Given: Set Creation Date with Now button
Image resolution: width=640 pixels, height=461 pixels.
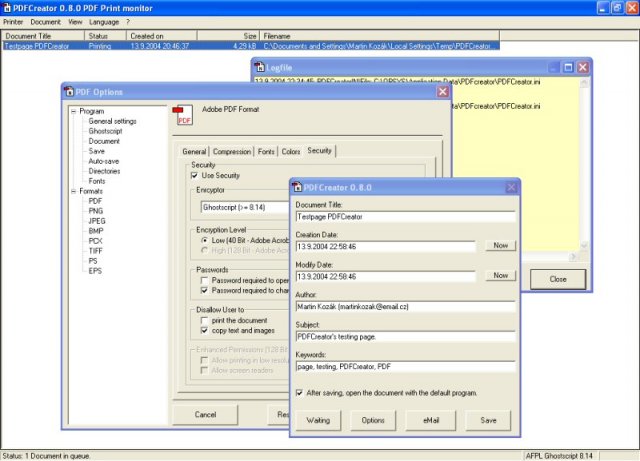Looking at the screenshot, I should click(x=501, y=245).
